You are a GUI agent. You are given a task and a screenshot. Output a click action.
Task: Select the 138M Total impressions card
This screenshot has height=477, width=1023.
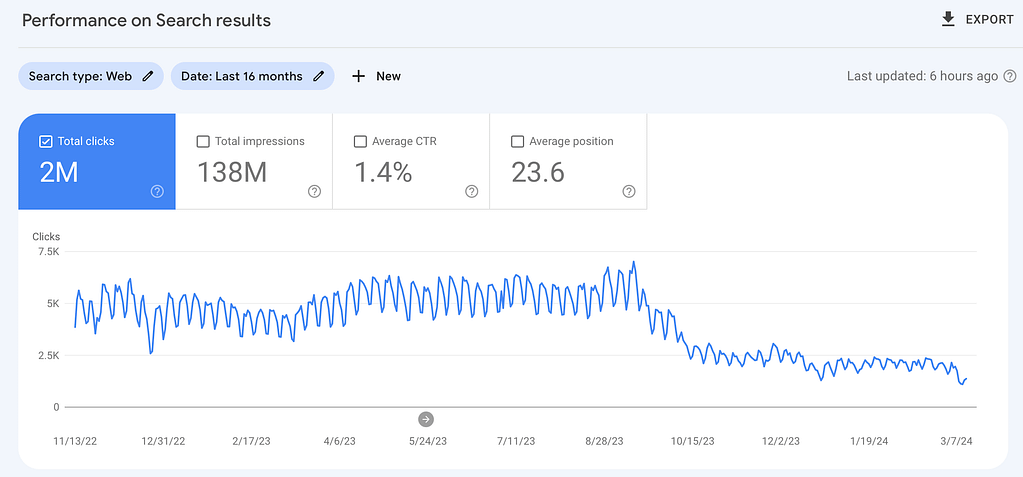254,162
